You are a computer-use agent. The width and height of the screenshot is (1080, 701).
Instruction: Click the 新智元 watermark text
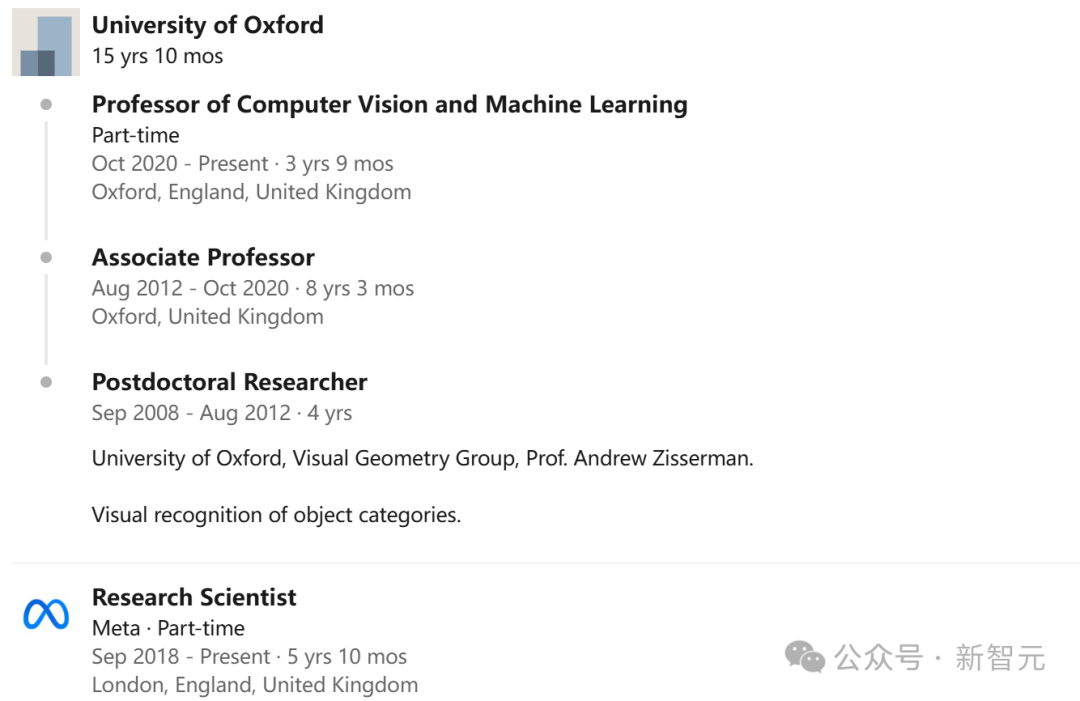(1000, 658)
